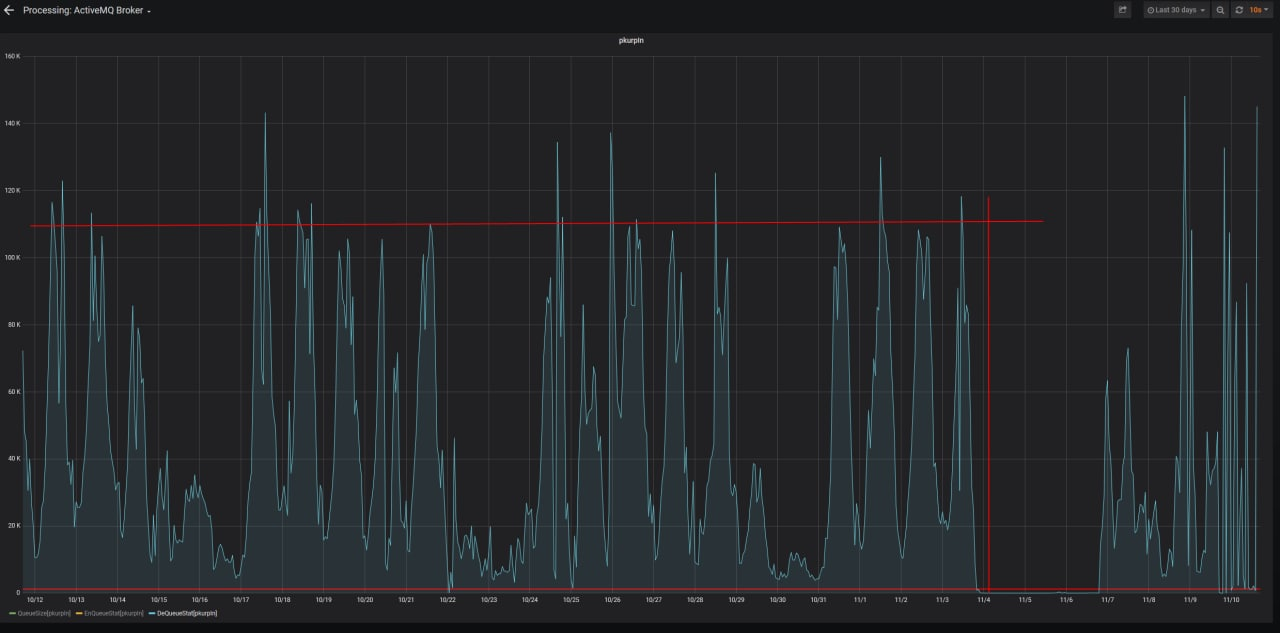1280x633 pixels.
Task: Toggle the QueueSize[pkurpin] series visibility
Action: tap(45, 613)
